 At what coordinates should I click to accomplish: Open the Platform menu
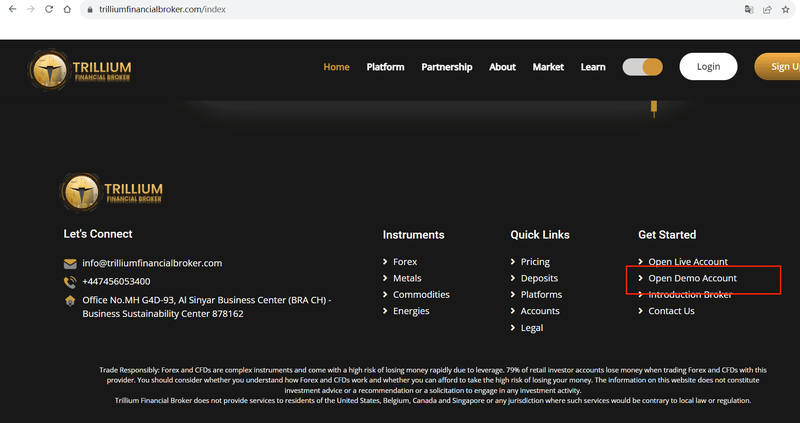385,67
